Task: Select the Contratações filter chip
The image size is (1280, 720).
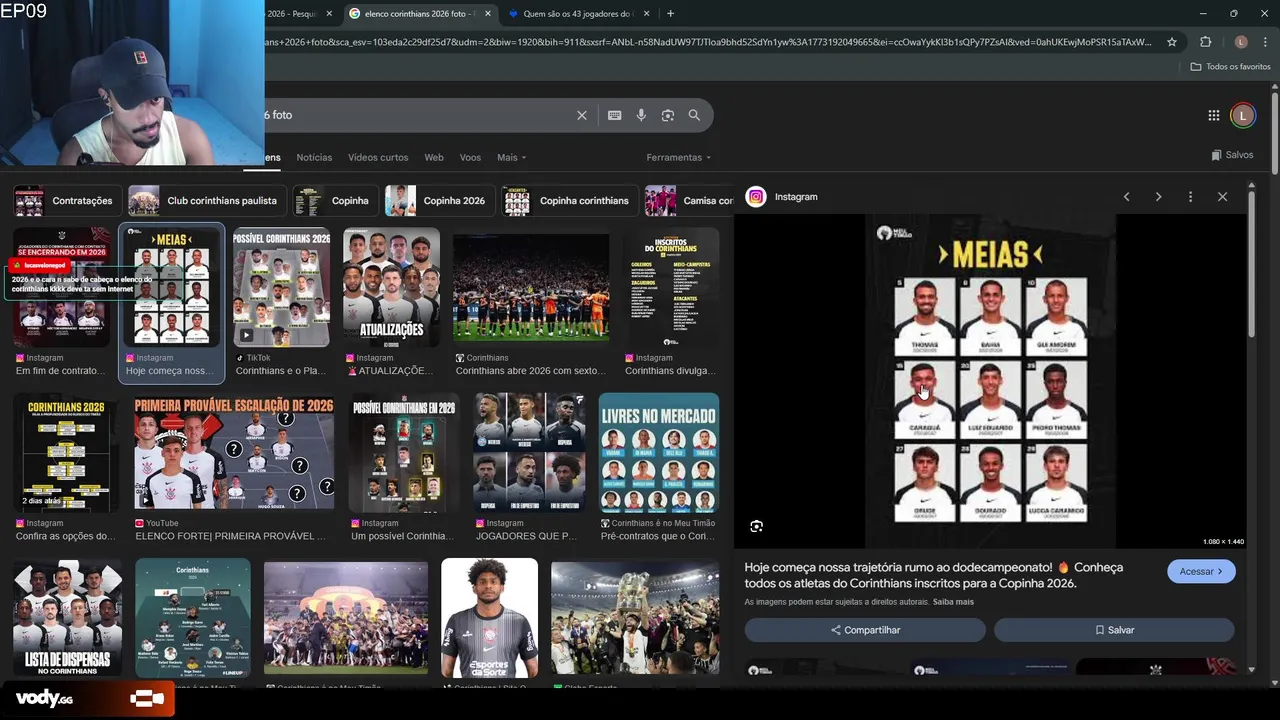Action: [67, 201]
